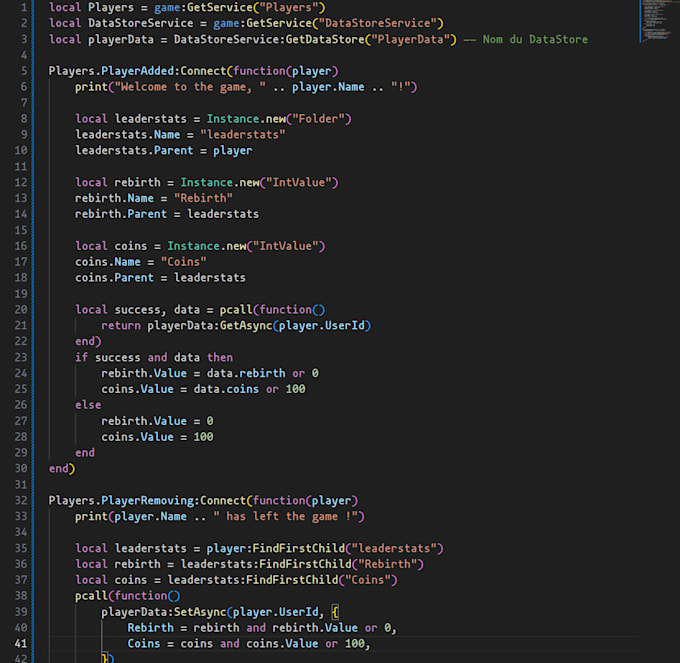Click the " has left the game !" string
This screenshot has width=680, height=663.
[285, 516]
